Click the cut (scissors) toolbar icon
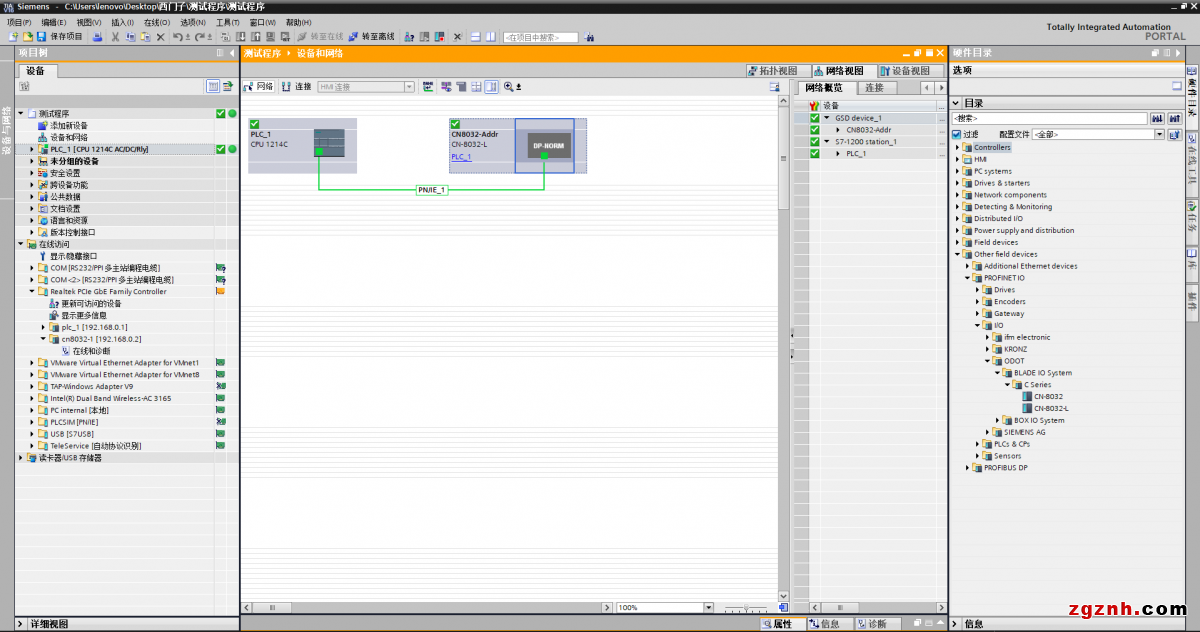Screen dimensions: 1200x632 [x=115, y=37]
